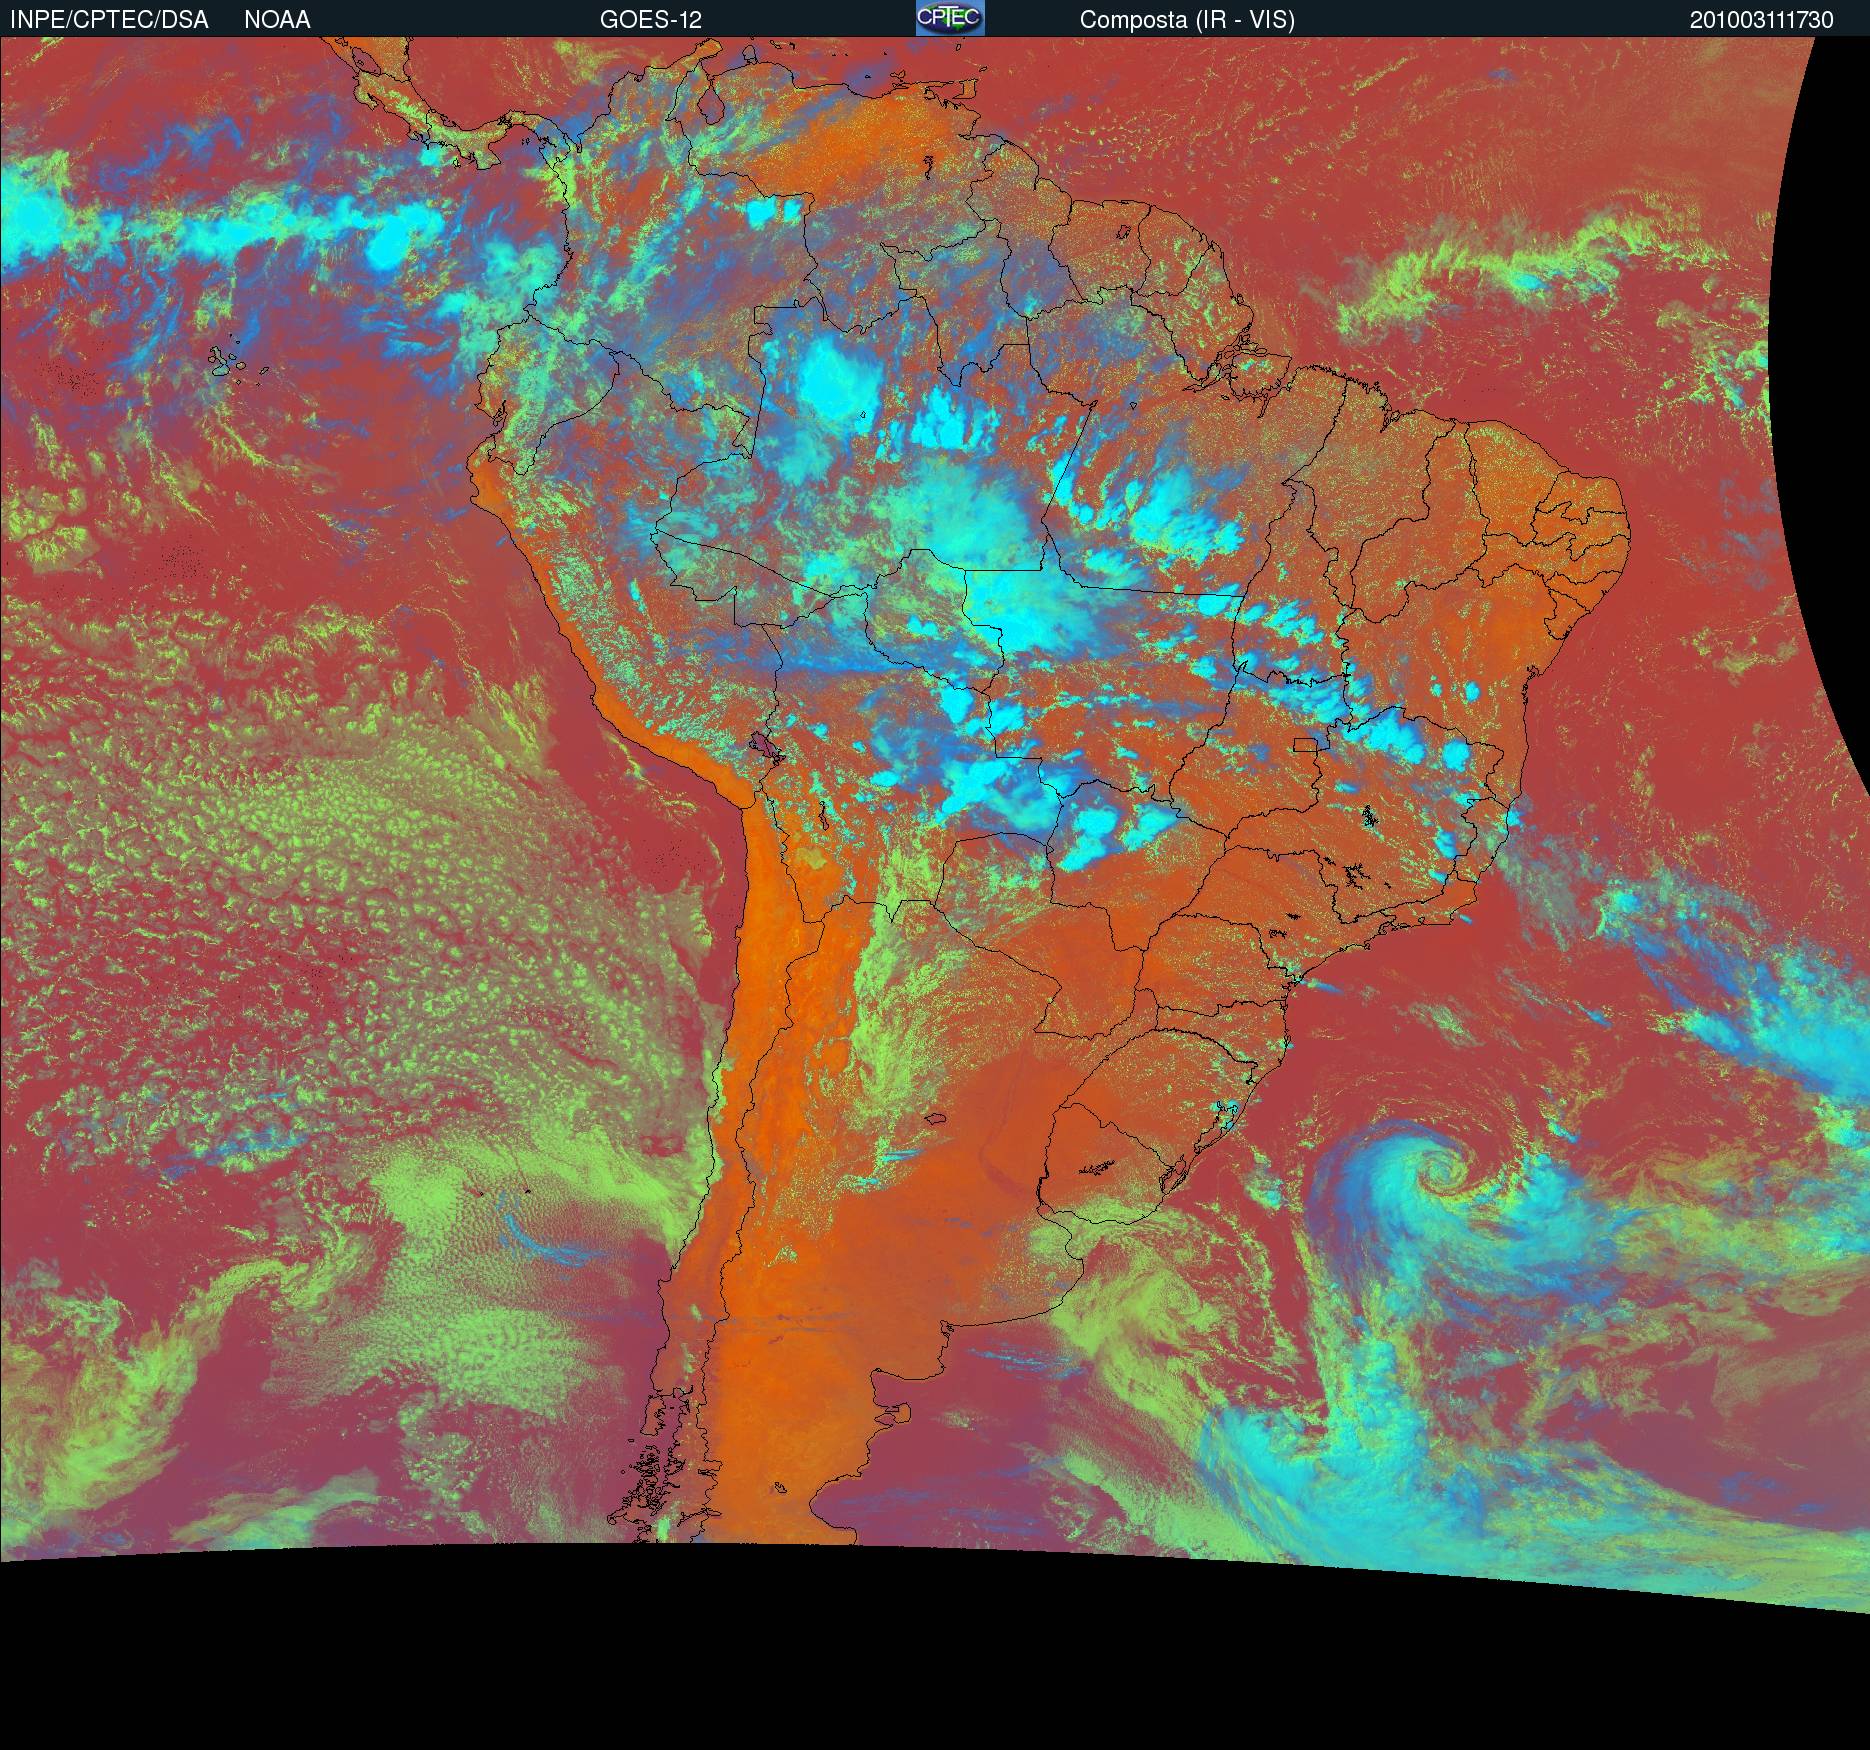1870x1750 pixels.
Task: Select the Composta (IR - VIS) title
Action: pyautogui.click(x=1187, y=20)
